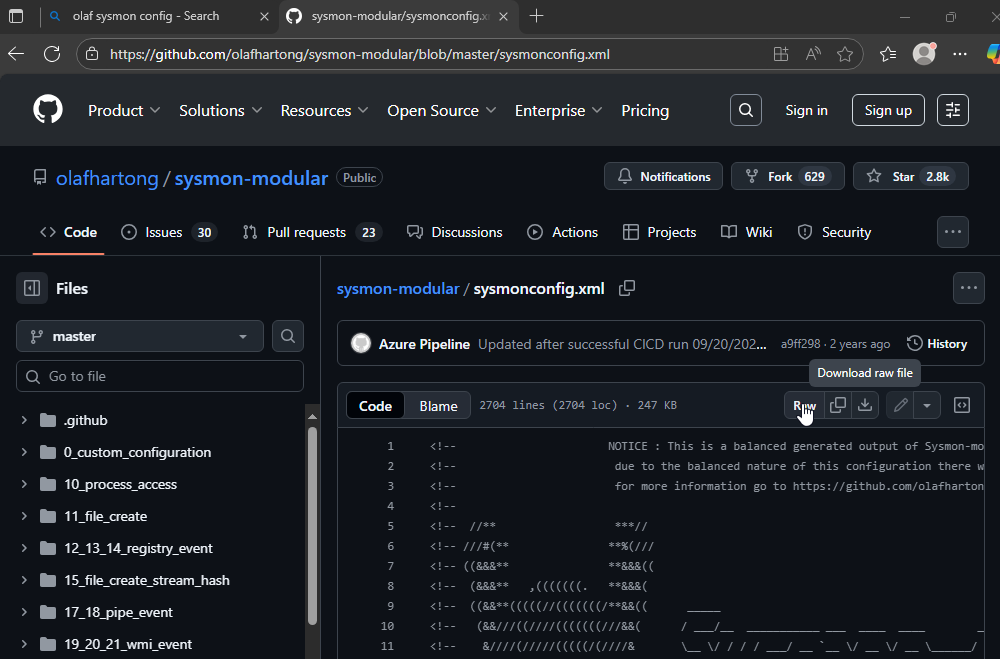Switch to Blame view

click(438, 406)
